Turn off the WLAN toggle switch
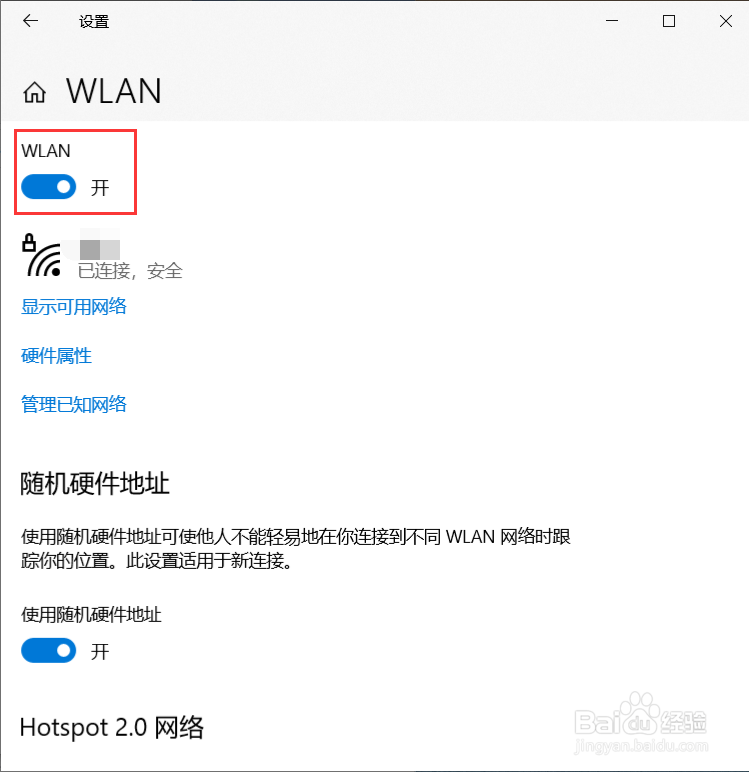Image resolution: width=749 pixels, height=772 pixels. point(48,187)
